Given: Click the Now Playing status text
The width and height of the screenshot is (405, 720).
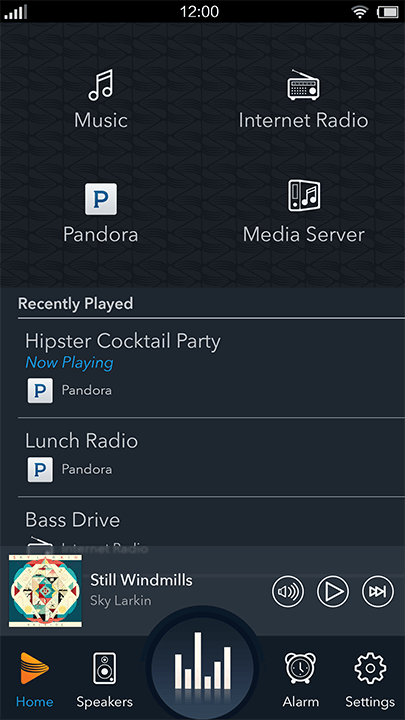Looking at the screenshot, I should pos(69,363).
